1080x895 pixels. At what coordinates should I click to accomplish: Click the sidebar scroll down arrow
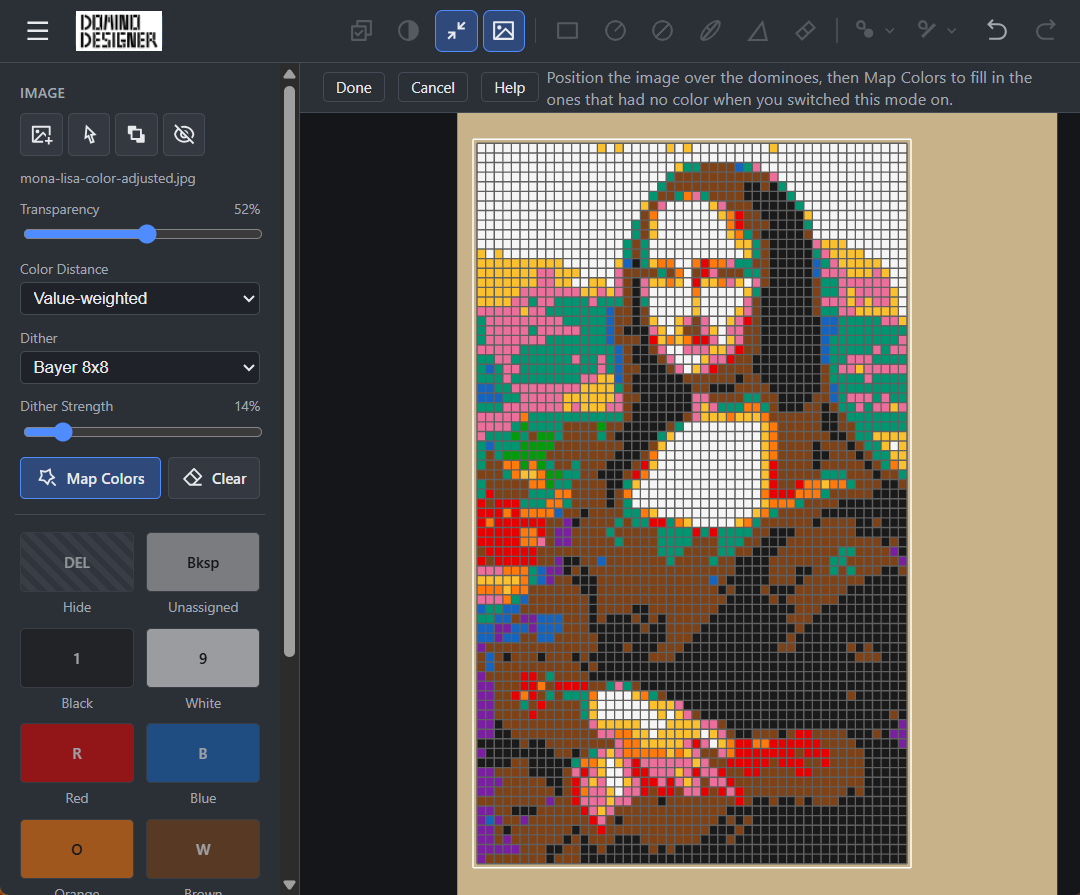coord(289,885)
